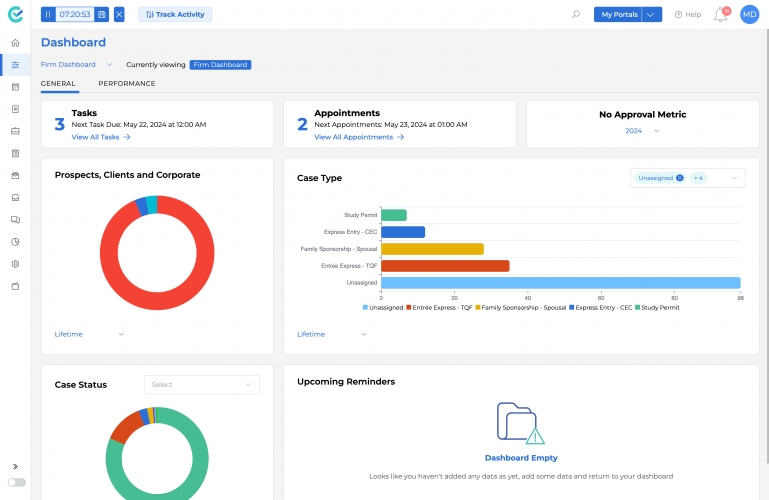This screenshot has height=500, width=769.
Task: Toggle Entrée Express - TQF legend entry
Action: [x=439, y=307]
